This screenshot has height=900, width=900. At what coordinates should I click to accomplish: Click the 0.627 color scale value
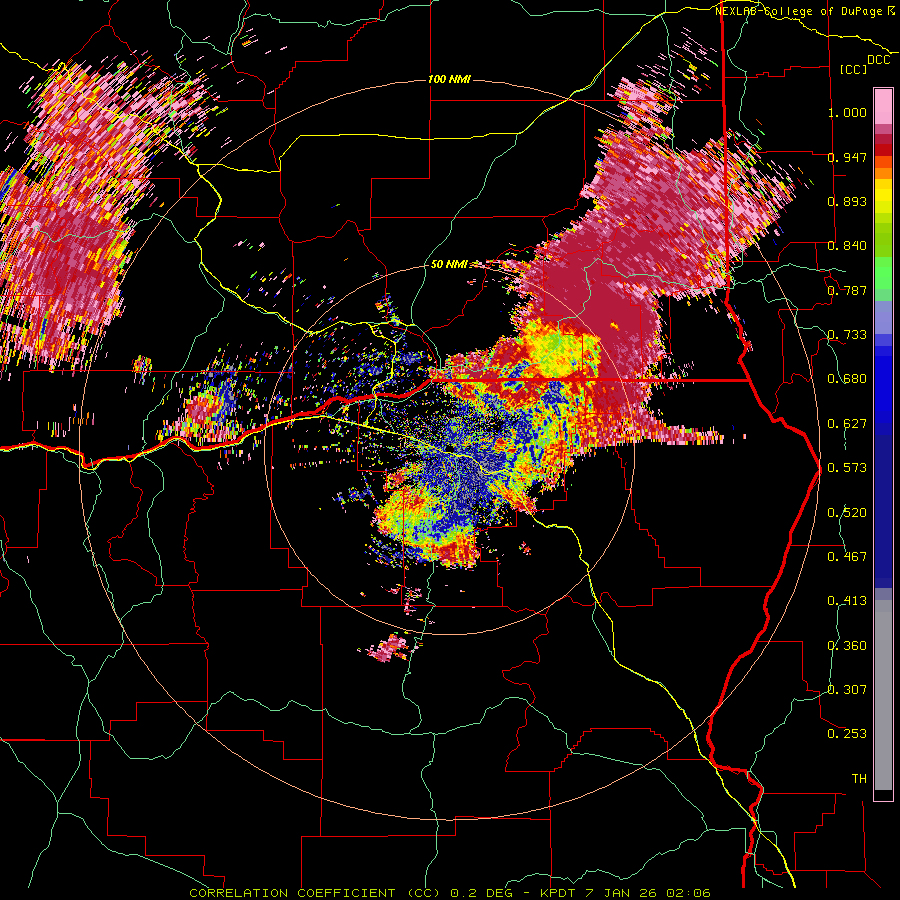tap(847, 424)
